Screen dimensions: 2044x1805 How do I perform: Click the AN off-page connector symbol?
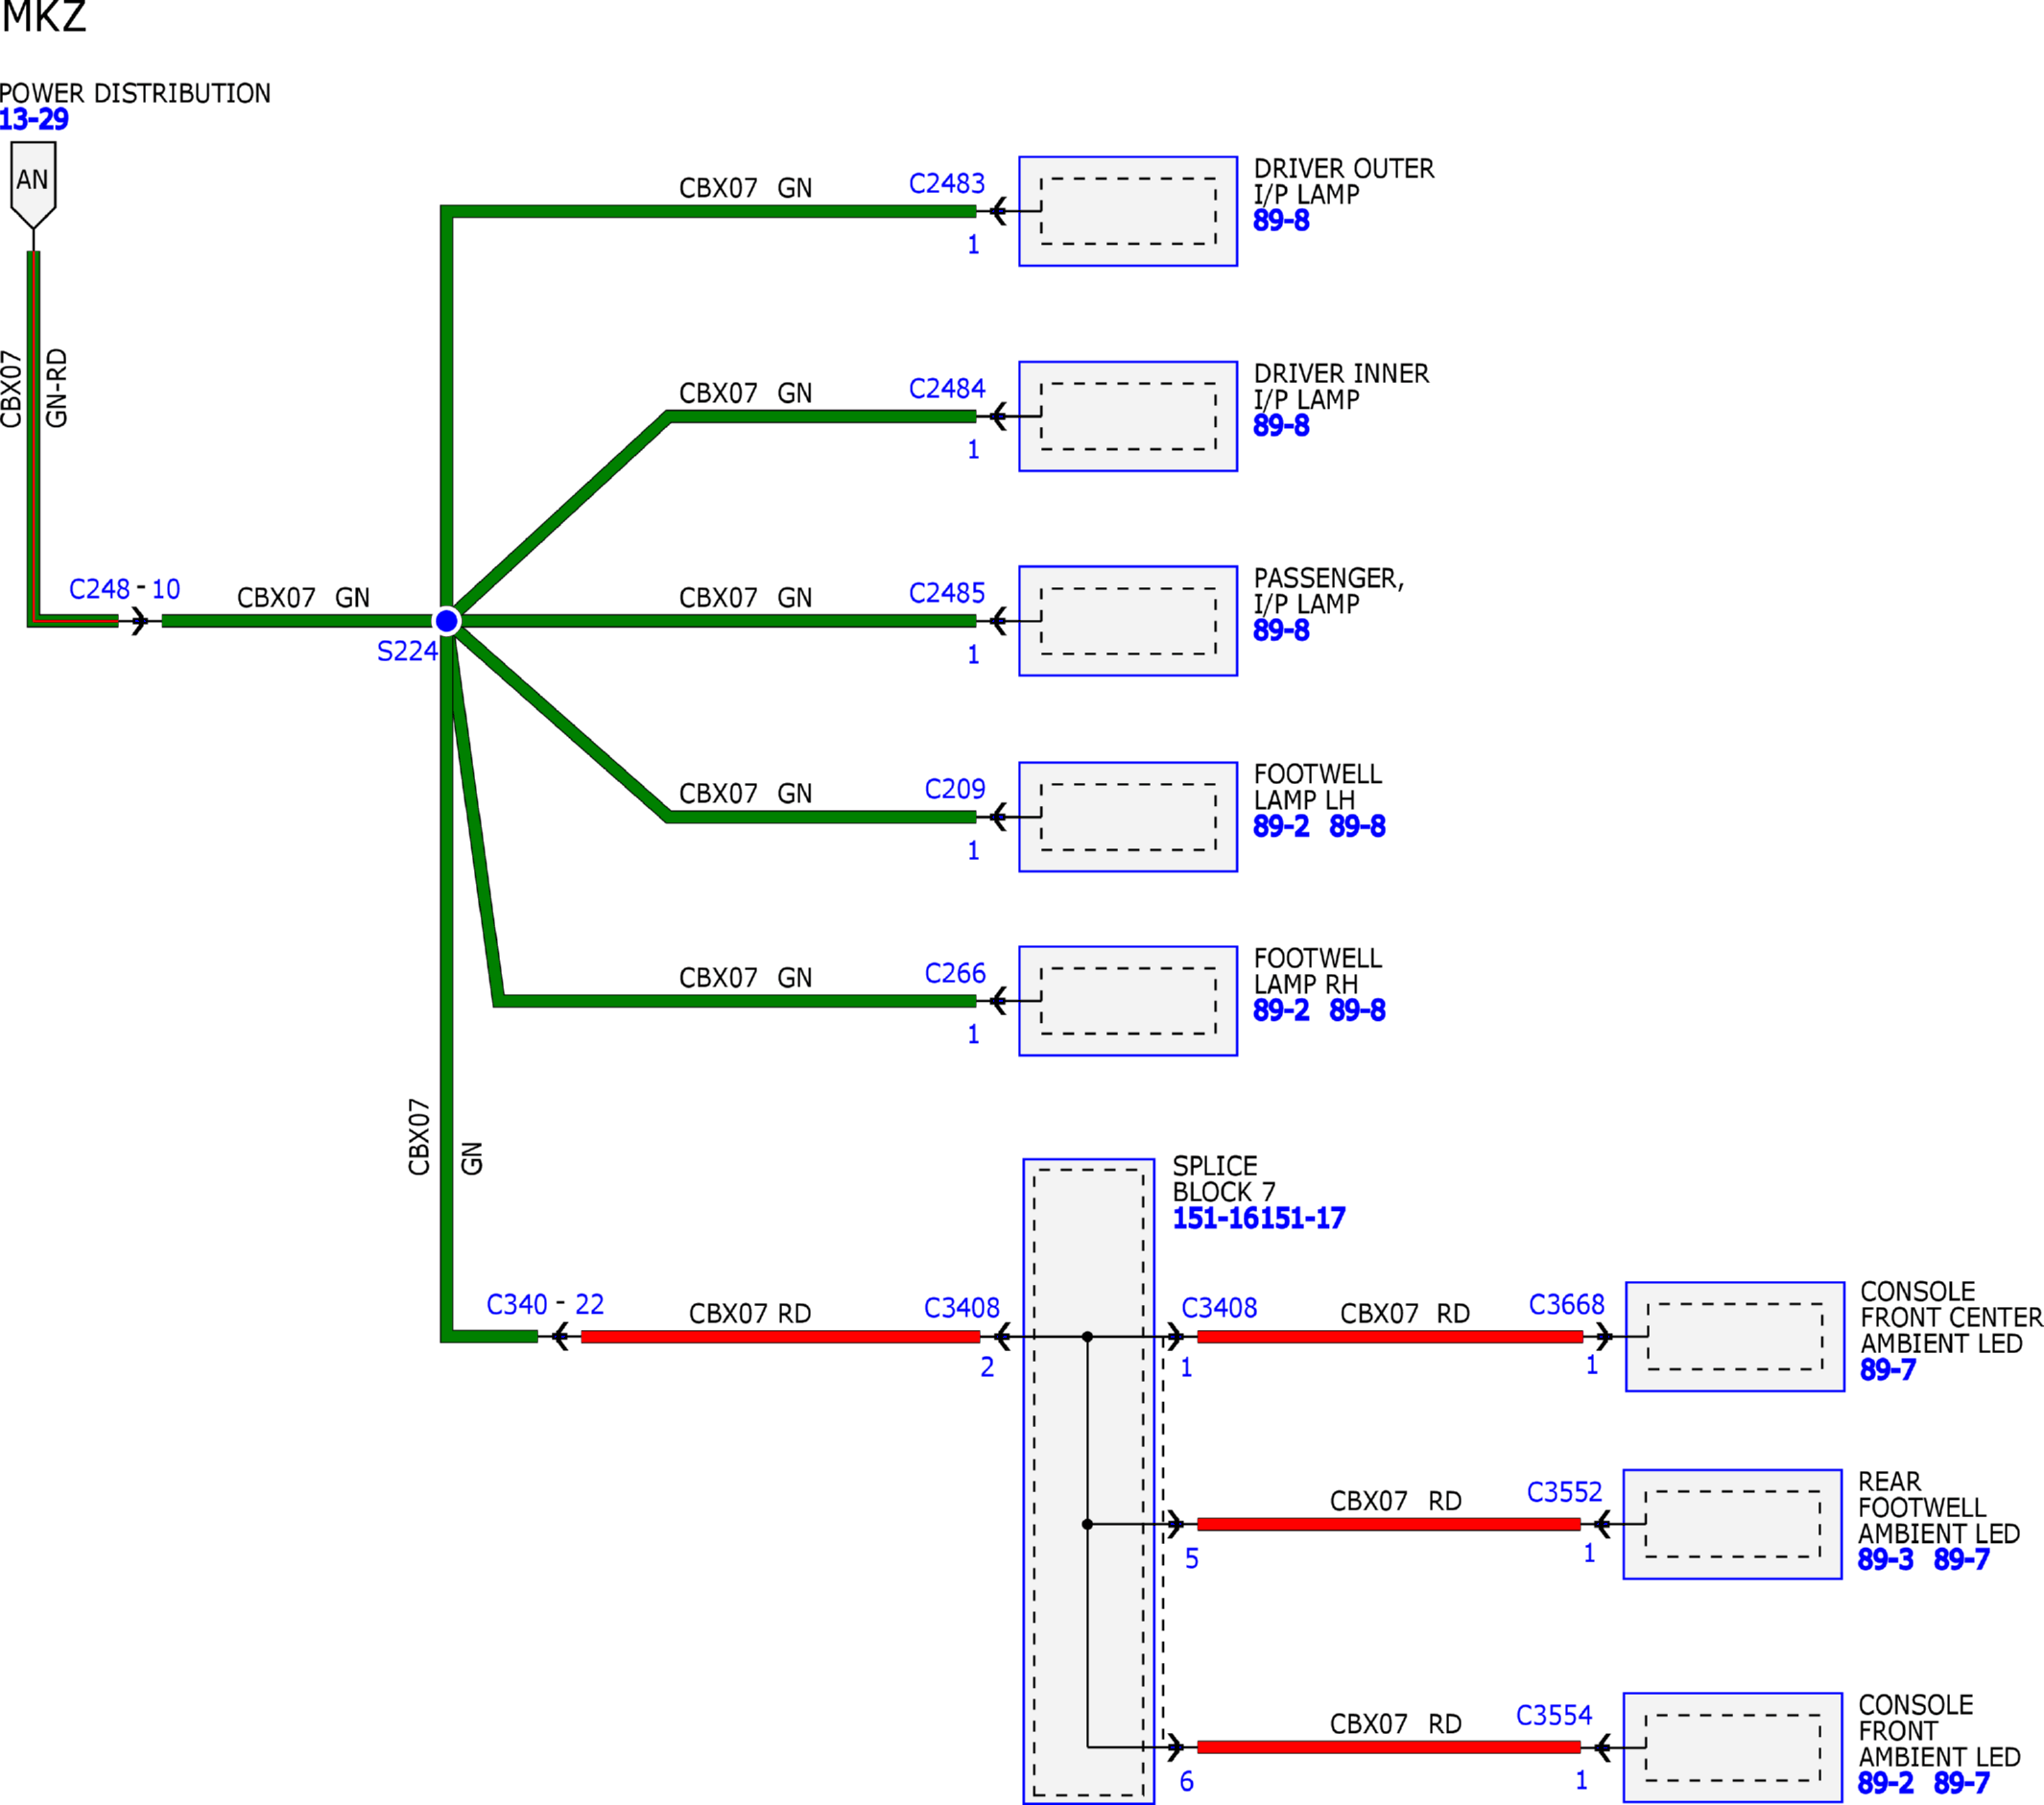33,185
